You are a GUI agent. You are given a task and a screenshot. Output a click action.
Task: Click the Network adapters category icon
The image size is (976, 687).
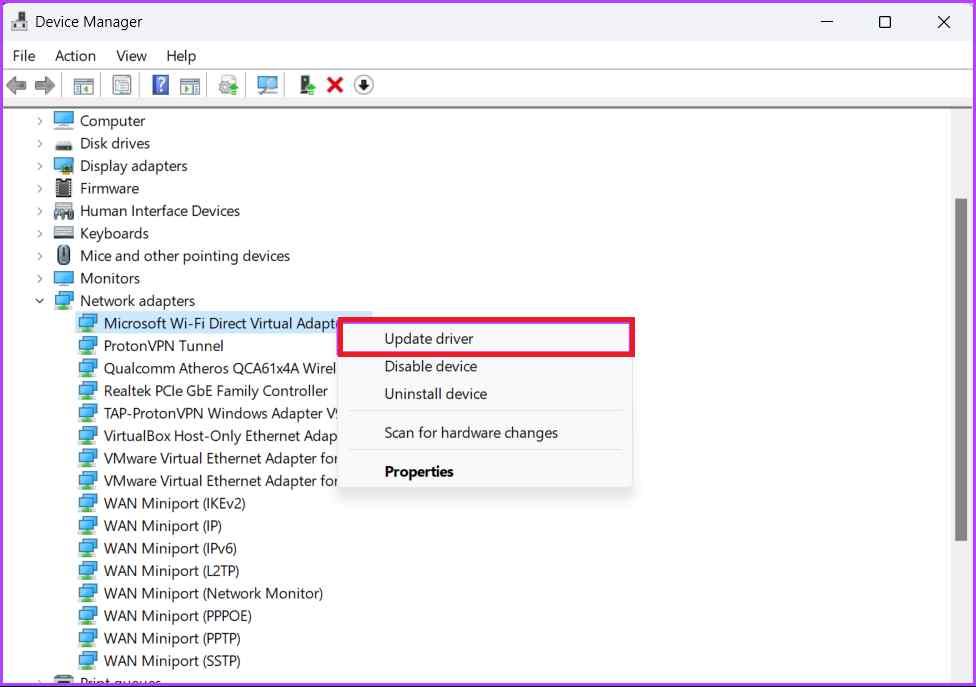click(63, 301)
